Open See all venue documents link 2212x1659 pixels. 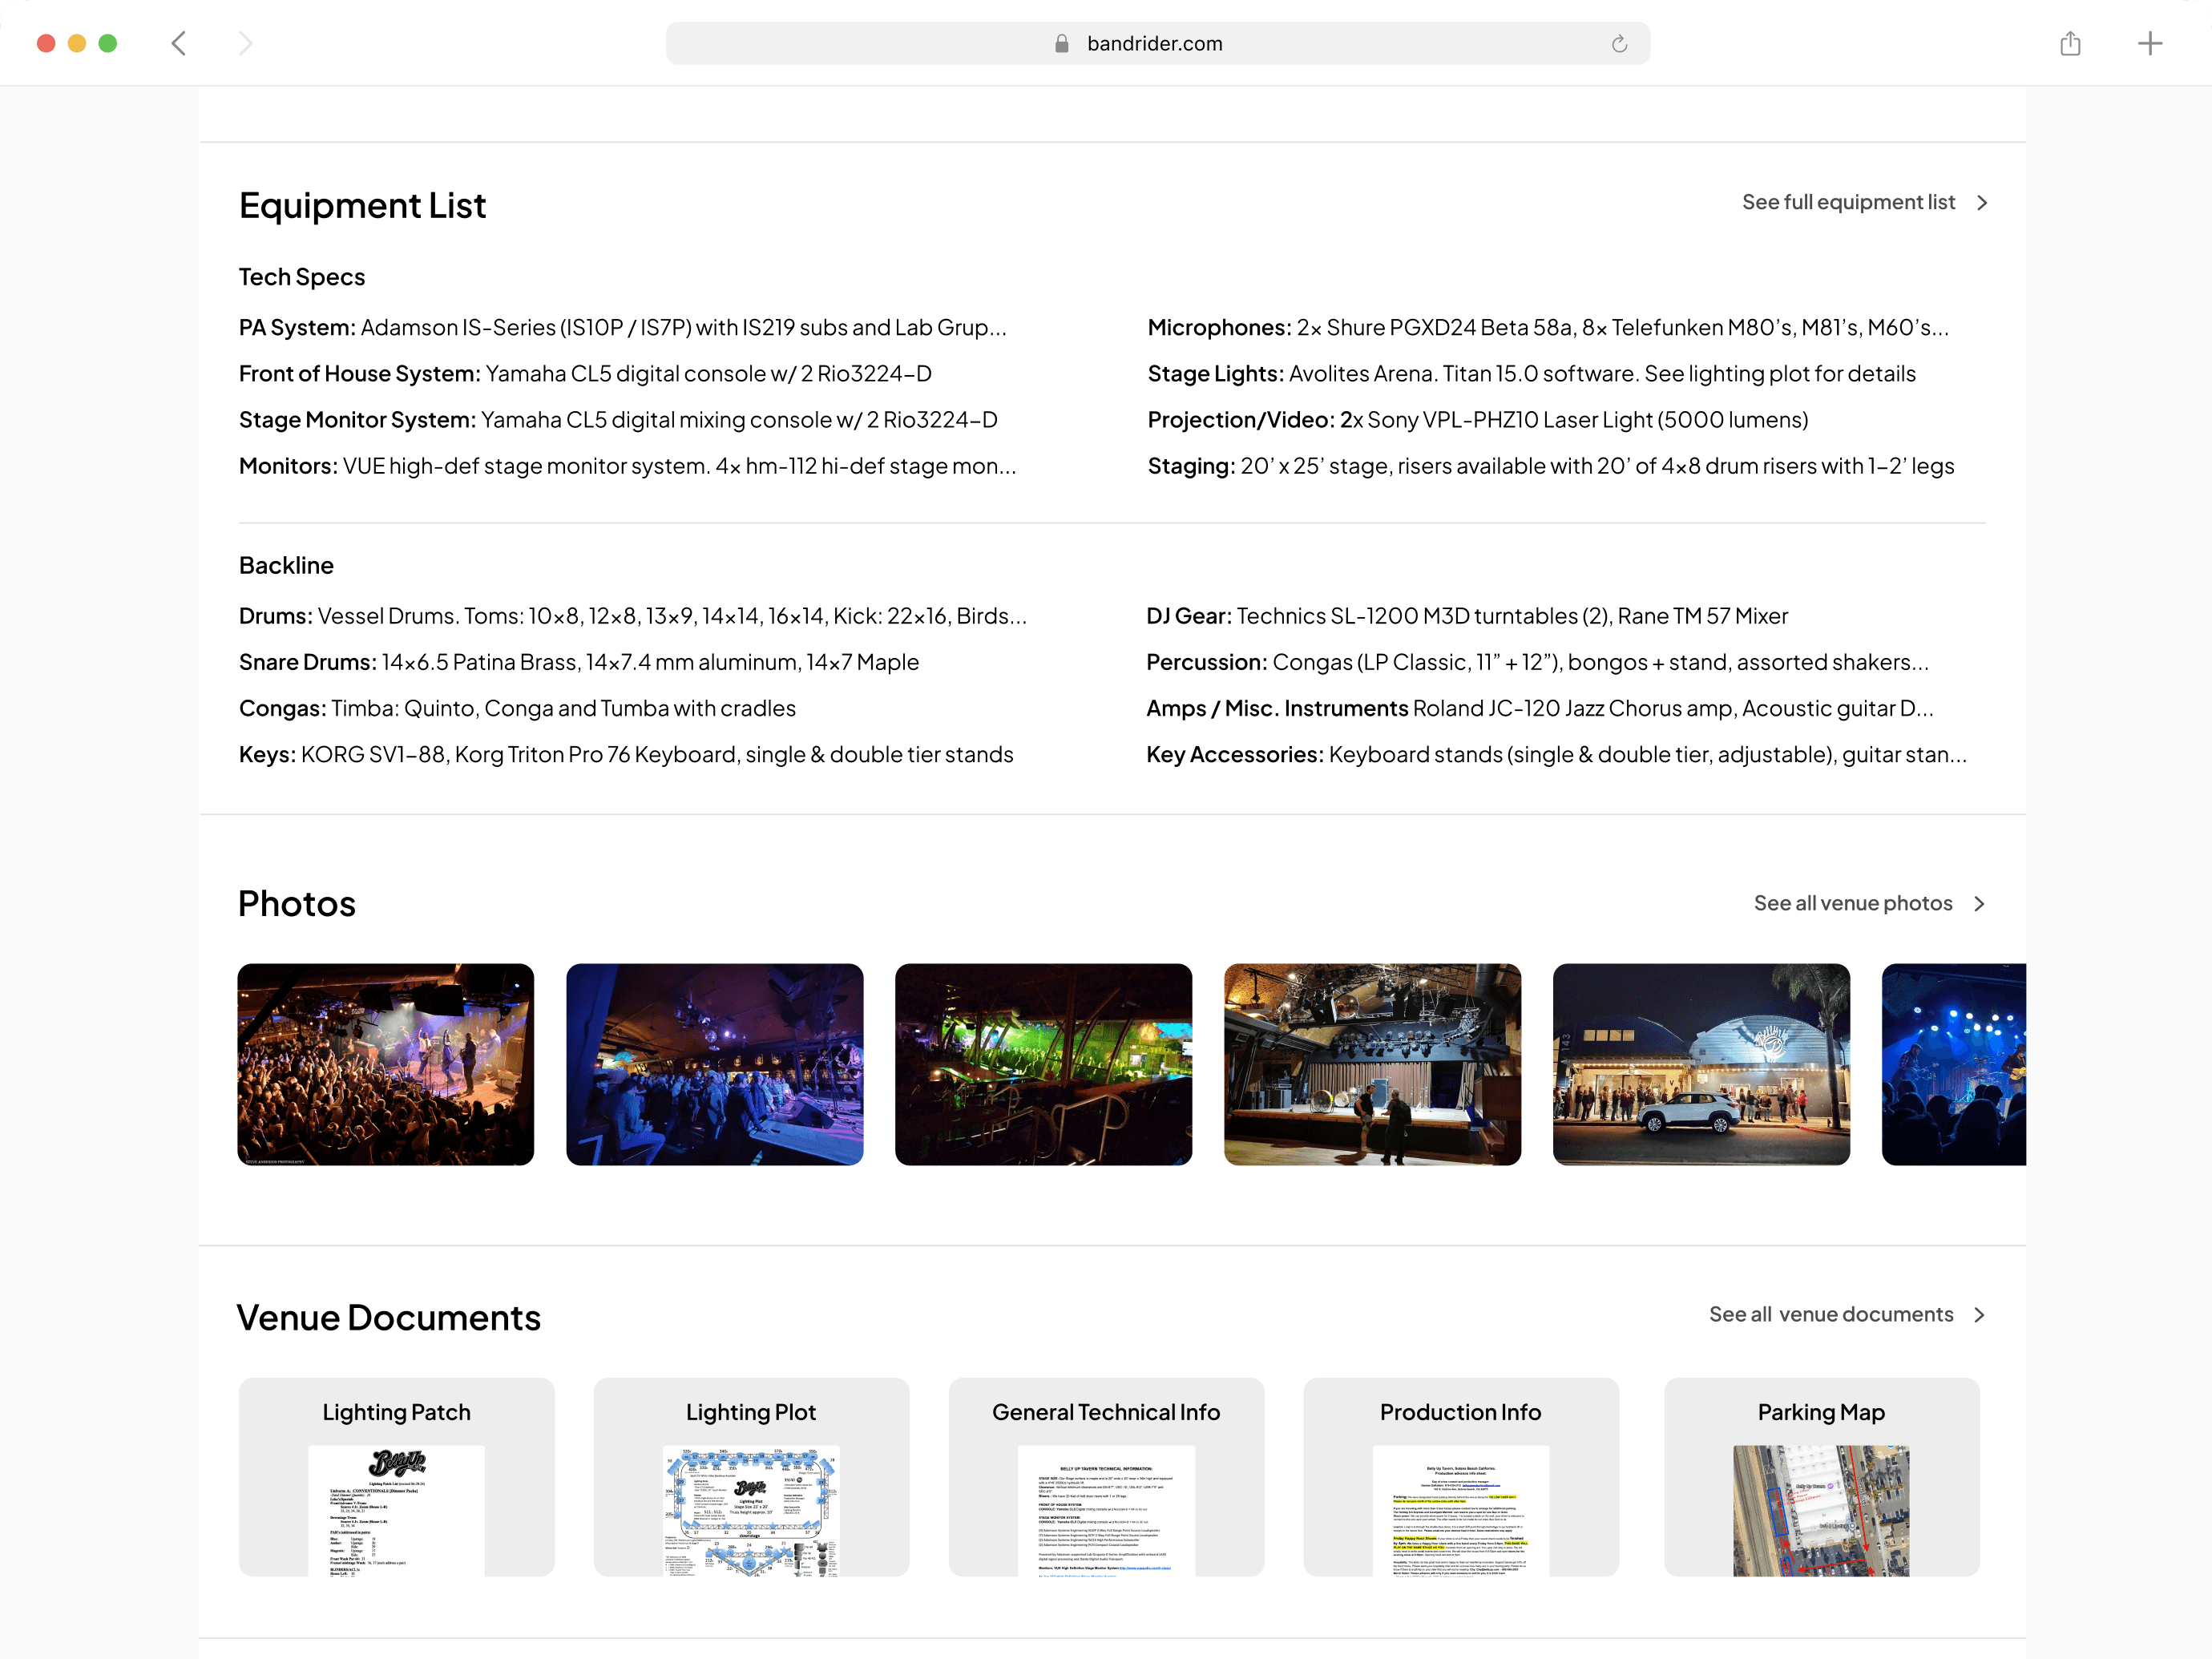[1830, 1315]
